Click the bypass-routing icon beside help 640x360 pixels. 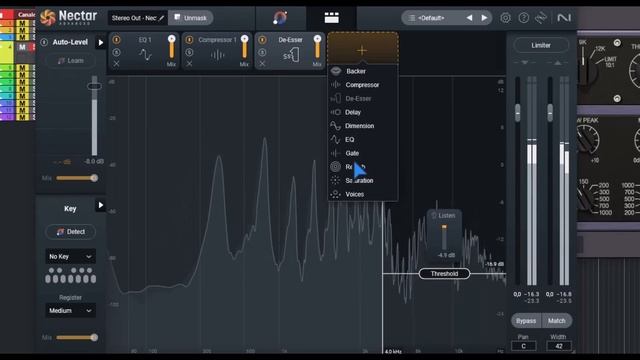(541, 18)
